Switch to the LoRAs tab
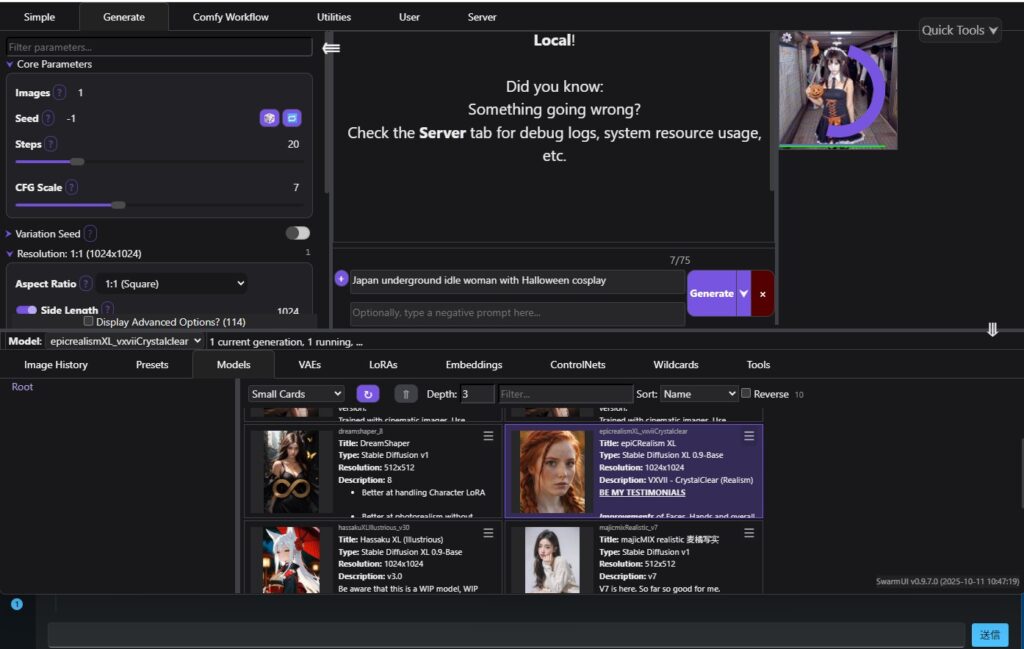 pos(383,365)
